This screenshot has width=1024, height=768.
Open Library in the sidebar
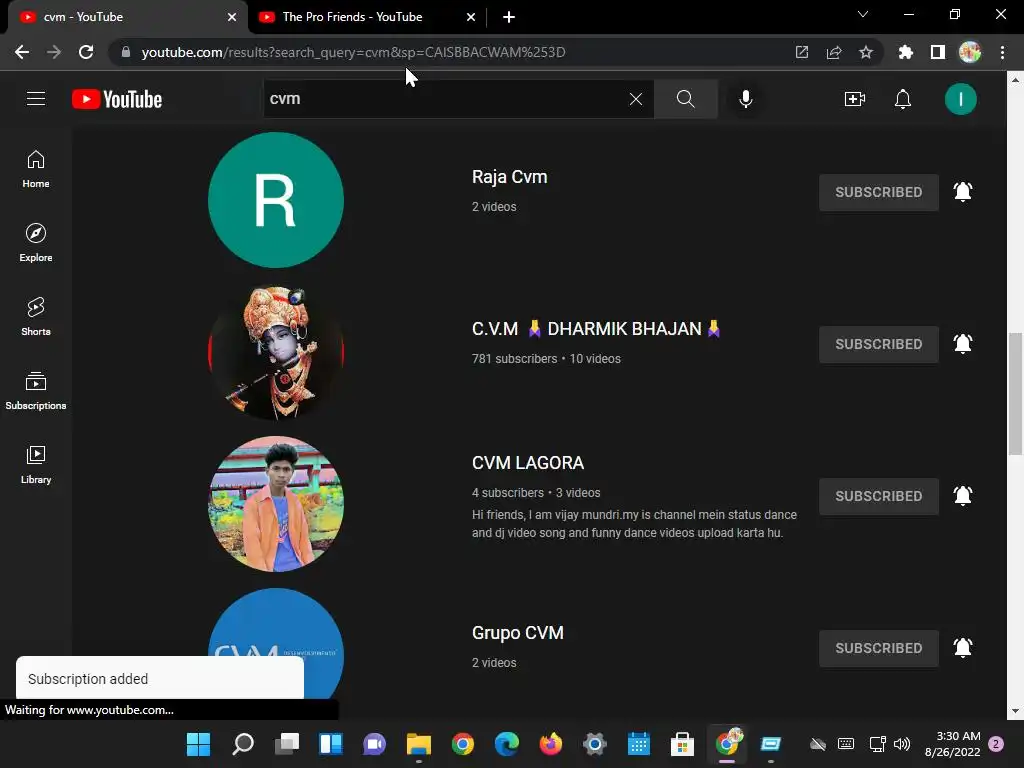[x=36, y=464]
